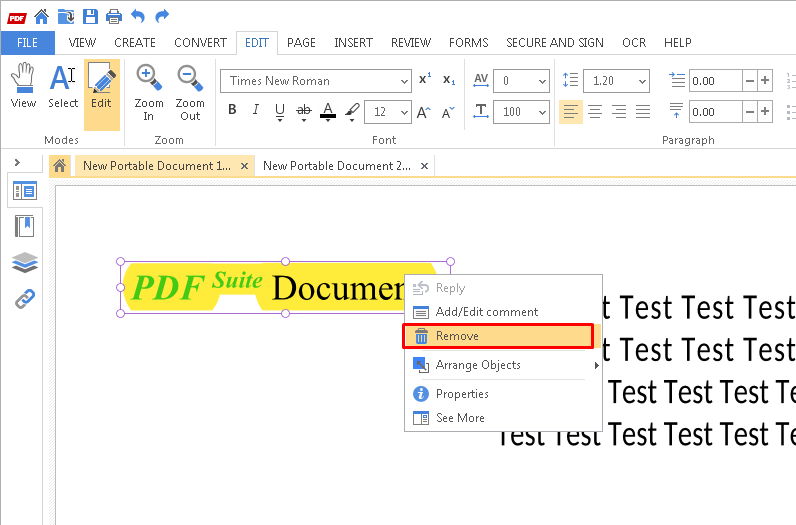The height and width of the screenshot is (525, 796).
Task: Decrease font size with the A-down icon
Action: tap(448, 112)
